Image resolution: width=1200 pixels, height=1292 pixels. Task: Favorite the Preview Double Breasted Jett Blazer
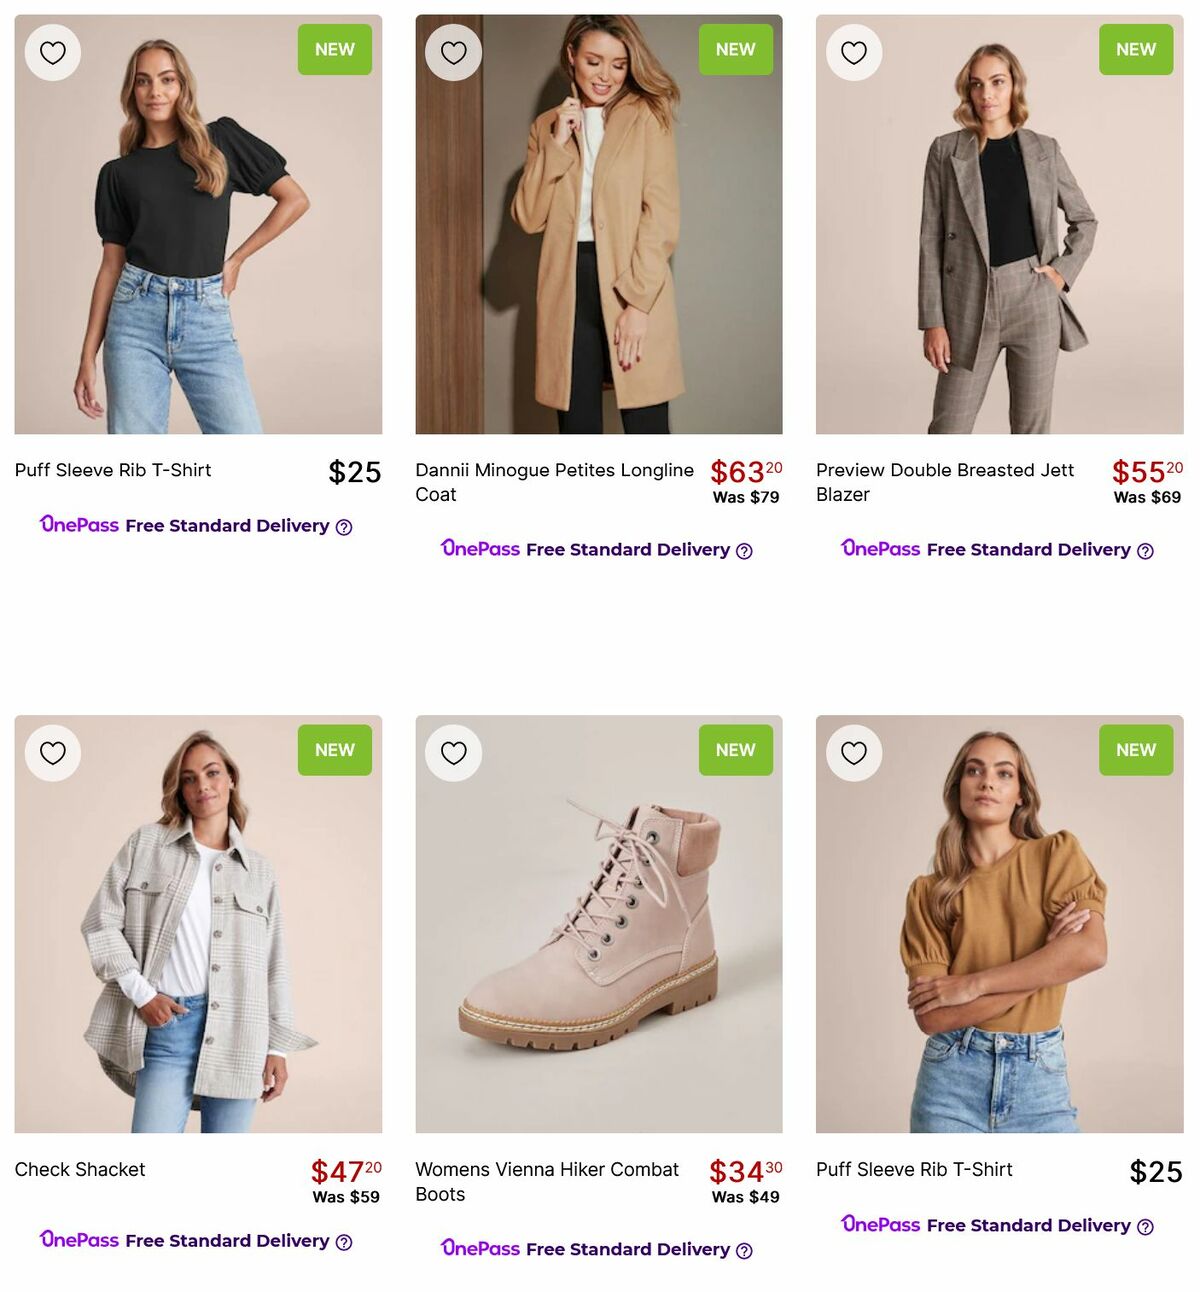point(853,52)
